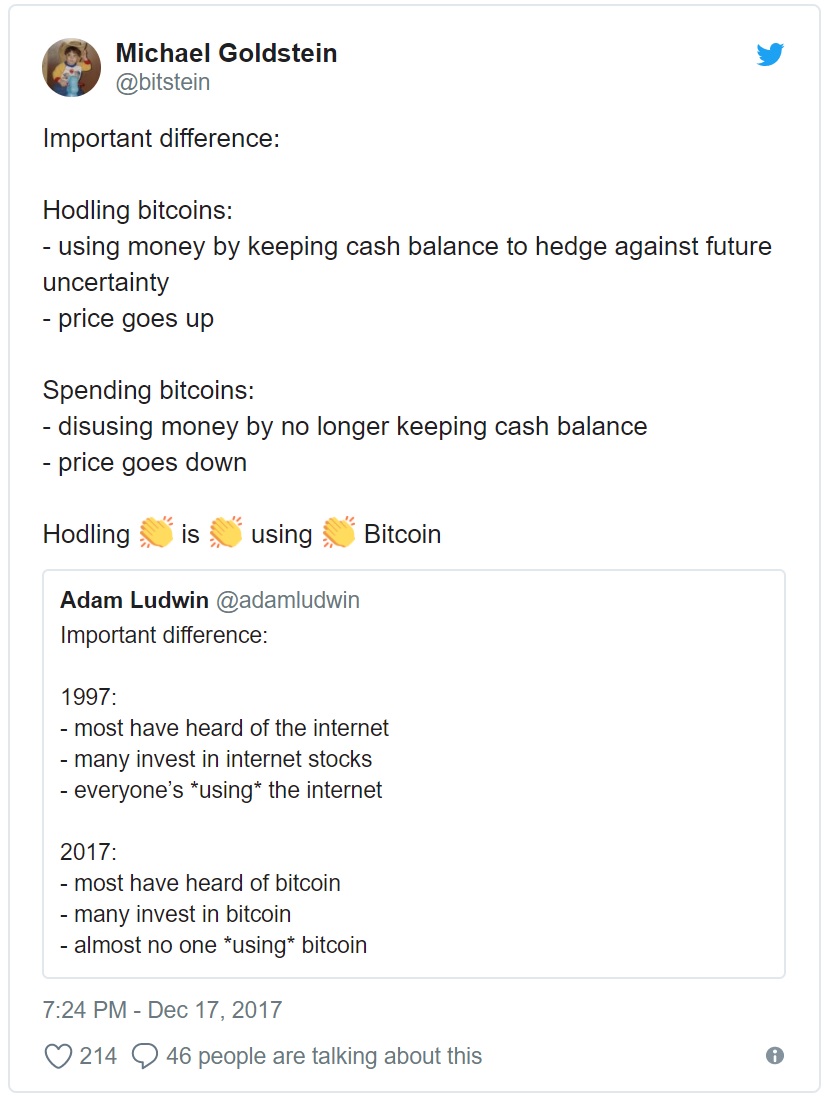Click the "Hodling bitcoins:" text line
Screen dimensions: 828x1100
point(138,210)
